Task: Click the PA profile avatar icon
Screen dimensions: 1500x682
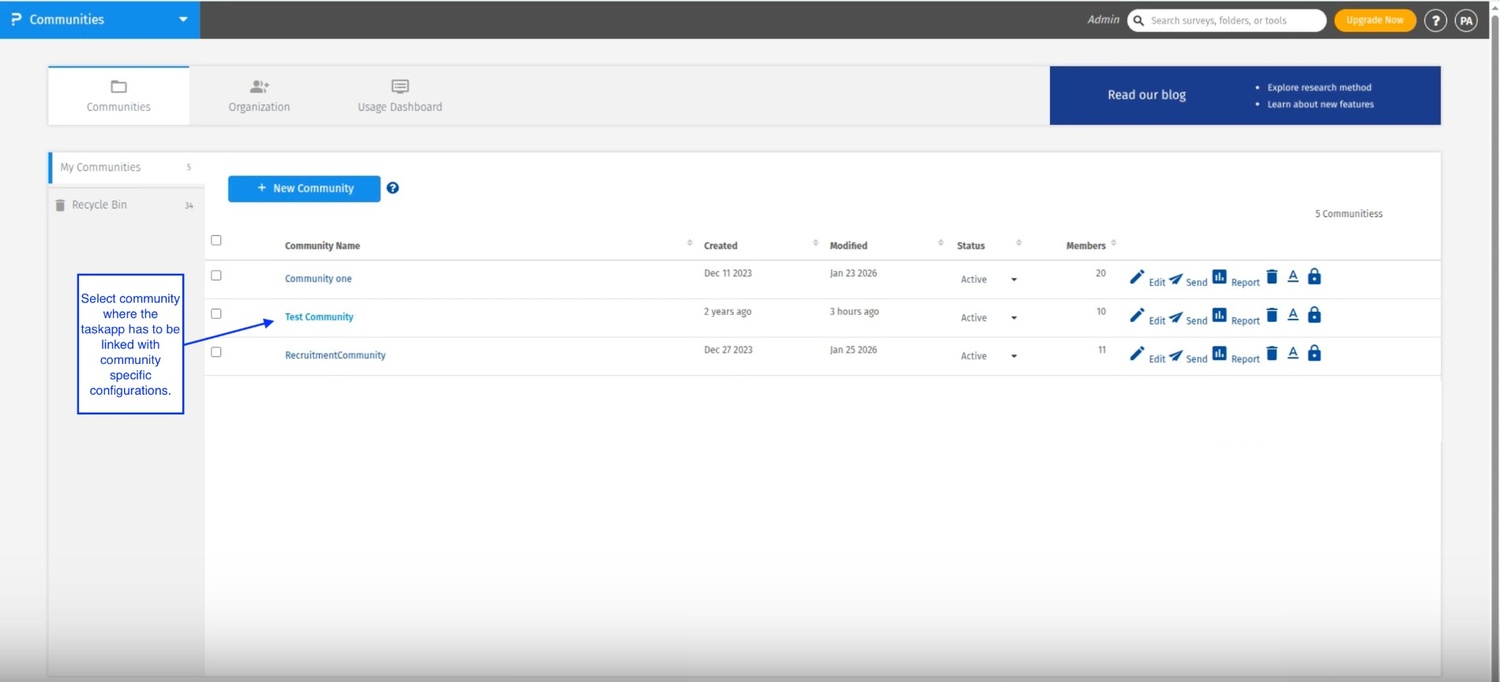Action: [1466, 20]
